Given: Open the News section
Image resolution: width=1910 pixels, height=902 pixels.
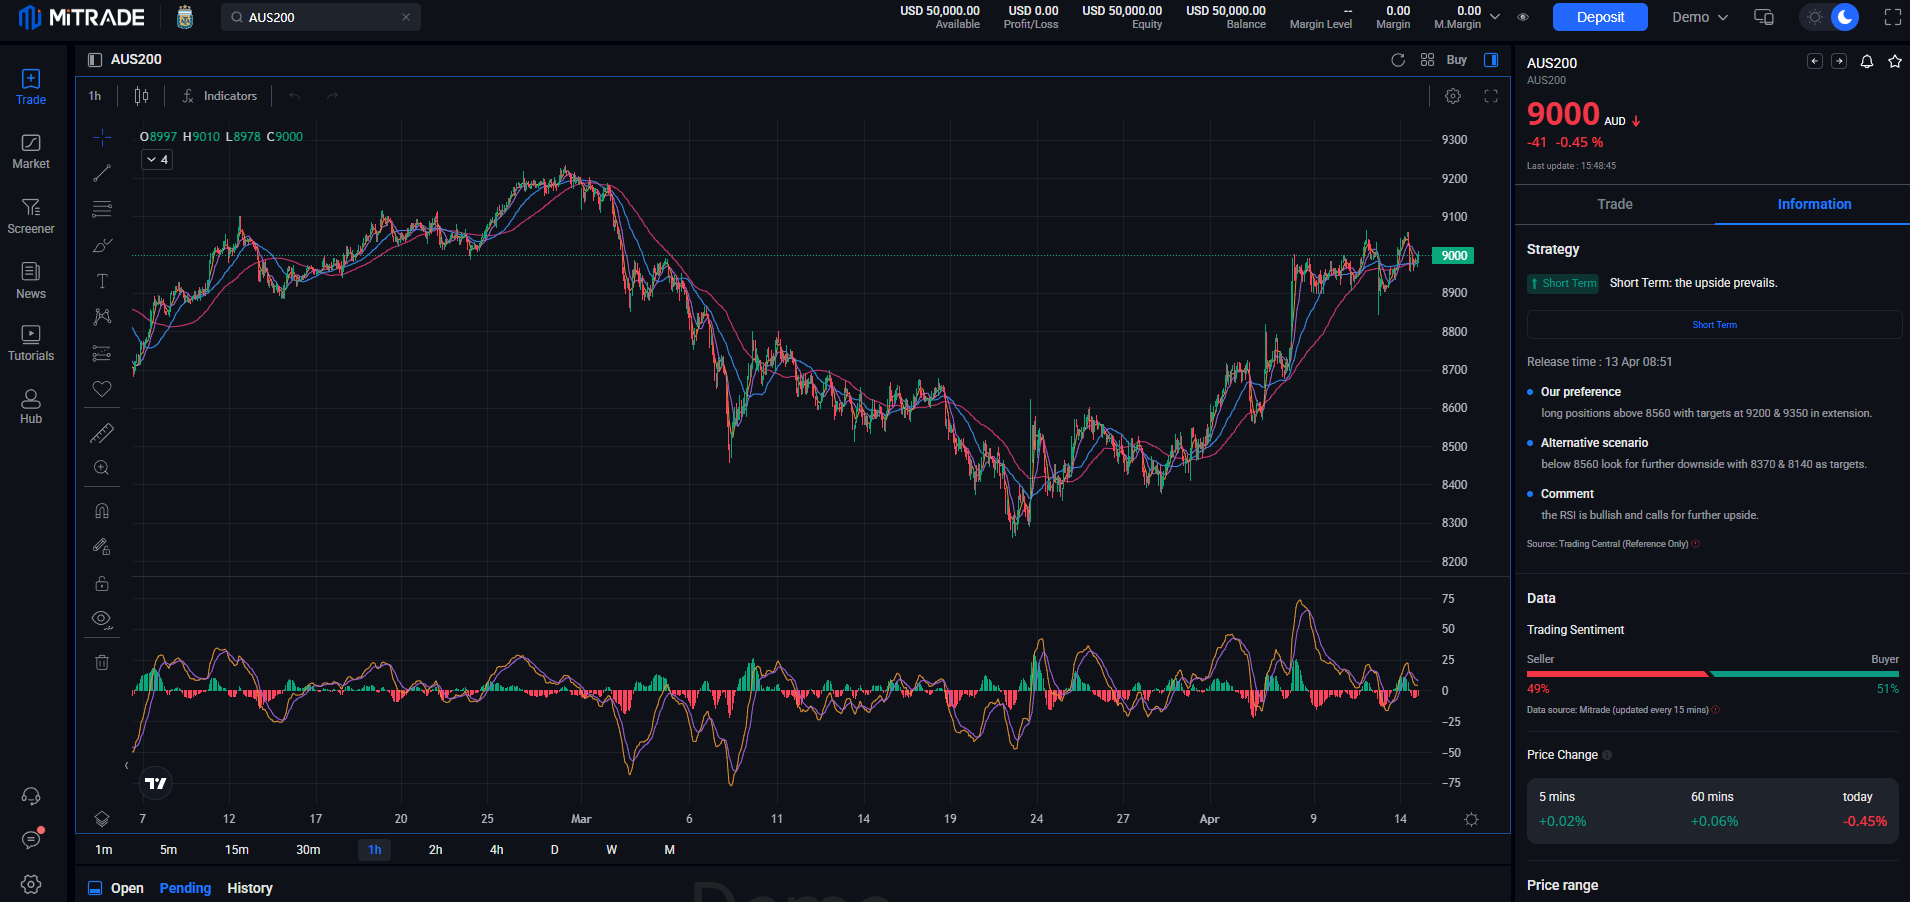Looking at the screenshot, I should [x=30, y=281].
